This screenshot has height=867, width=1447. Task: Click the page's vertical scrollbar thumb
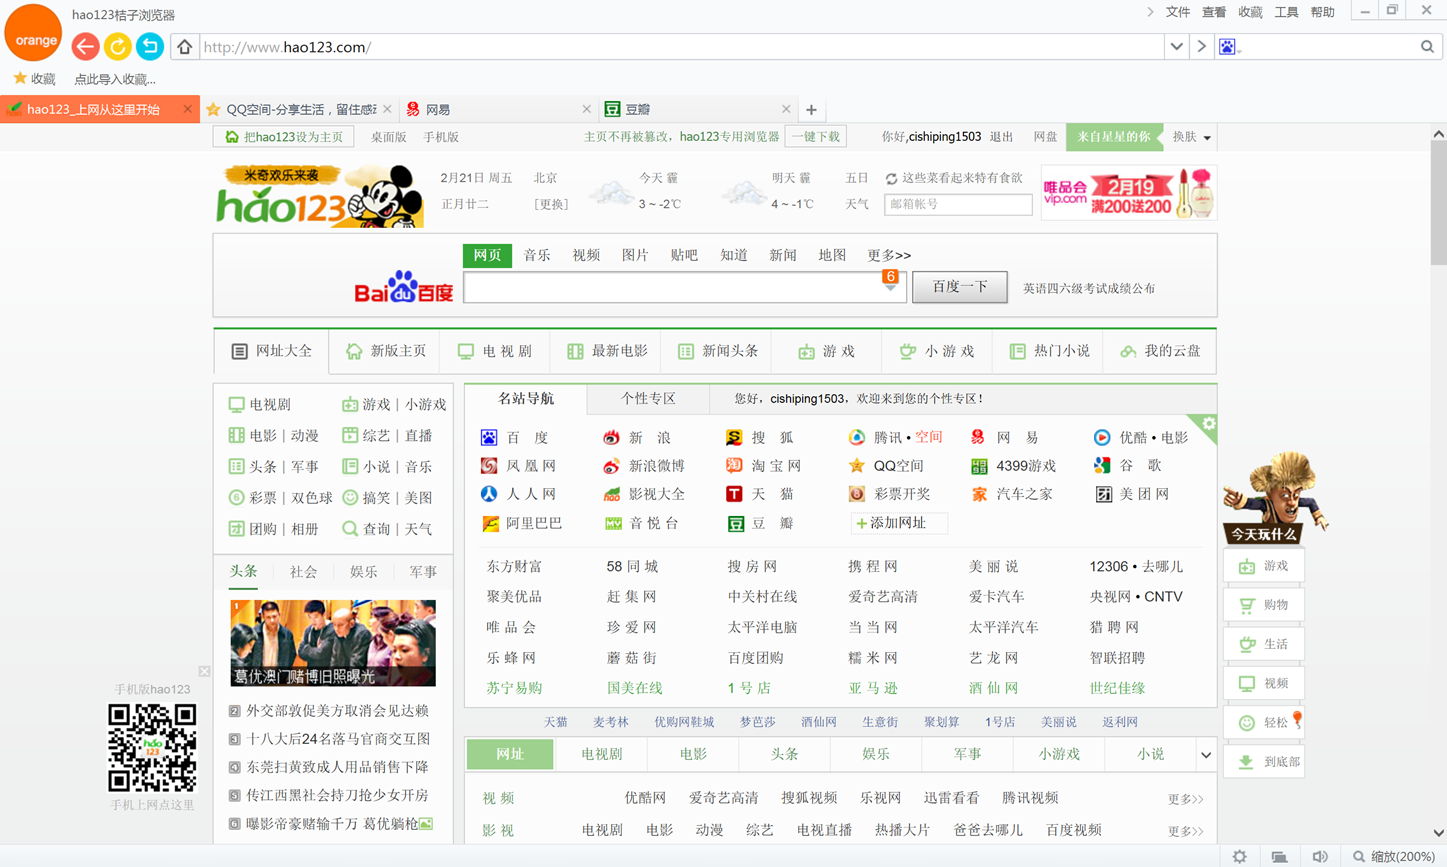[1438, 200]
